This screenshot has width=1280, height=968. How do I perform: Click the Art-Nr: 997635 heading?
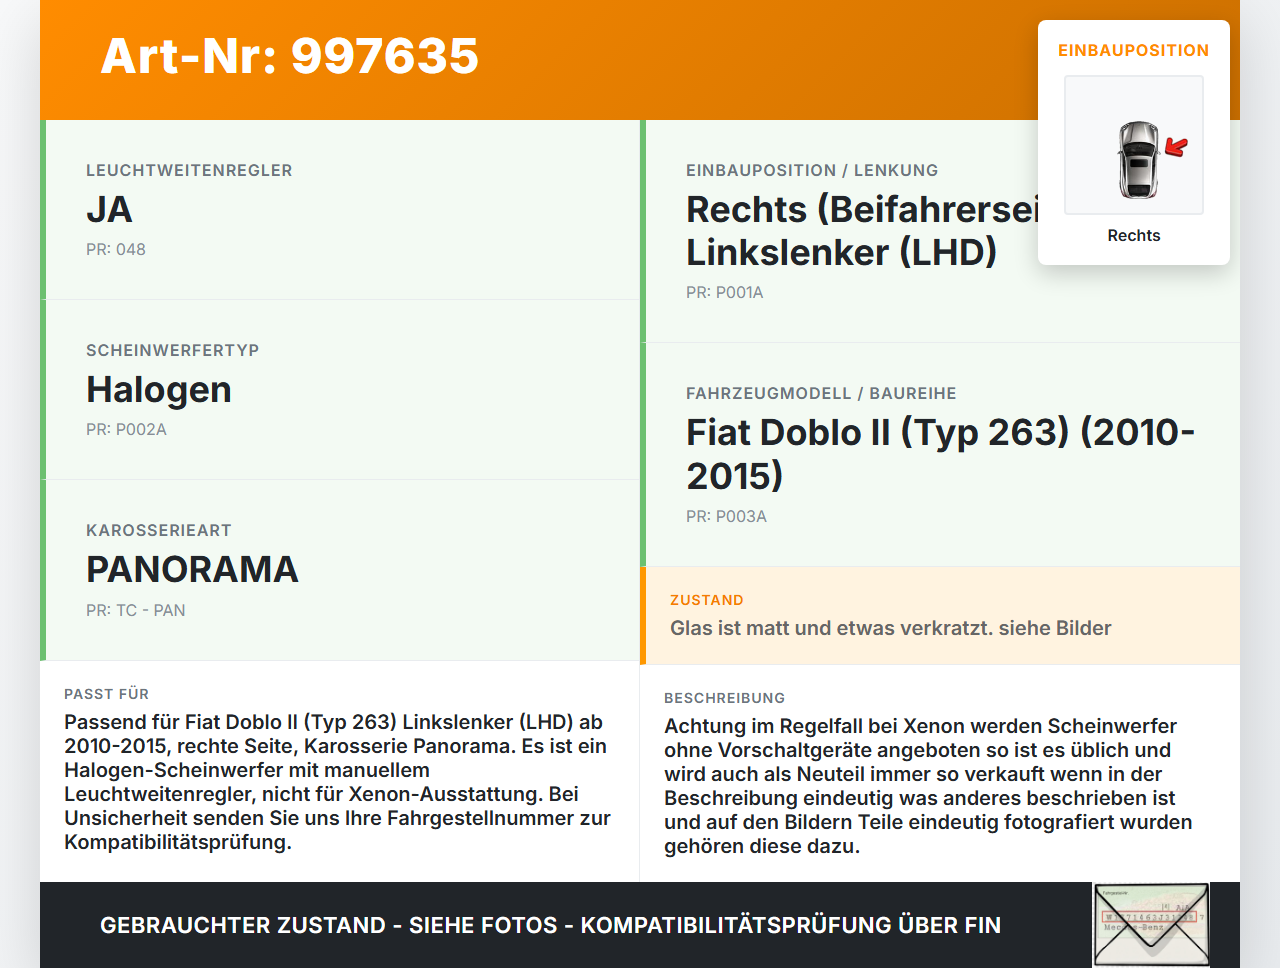290,56
